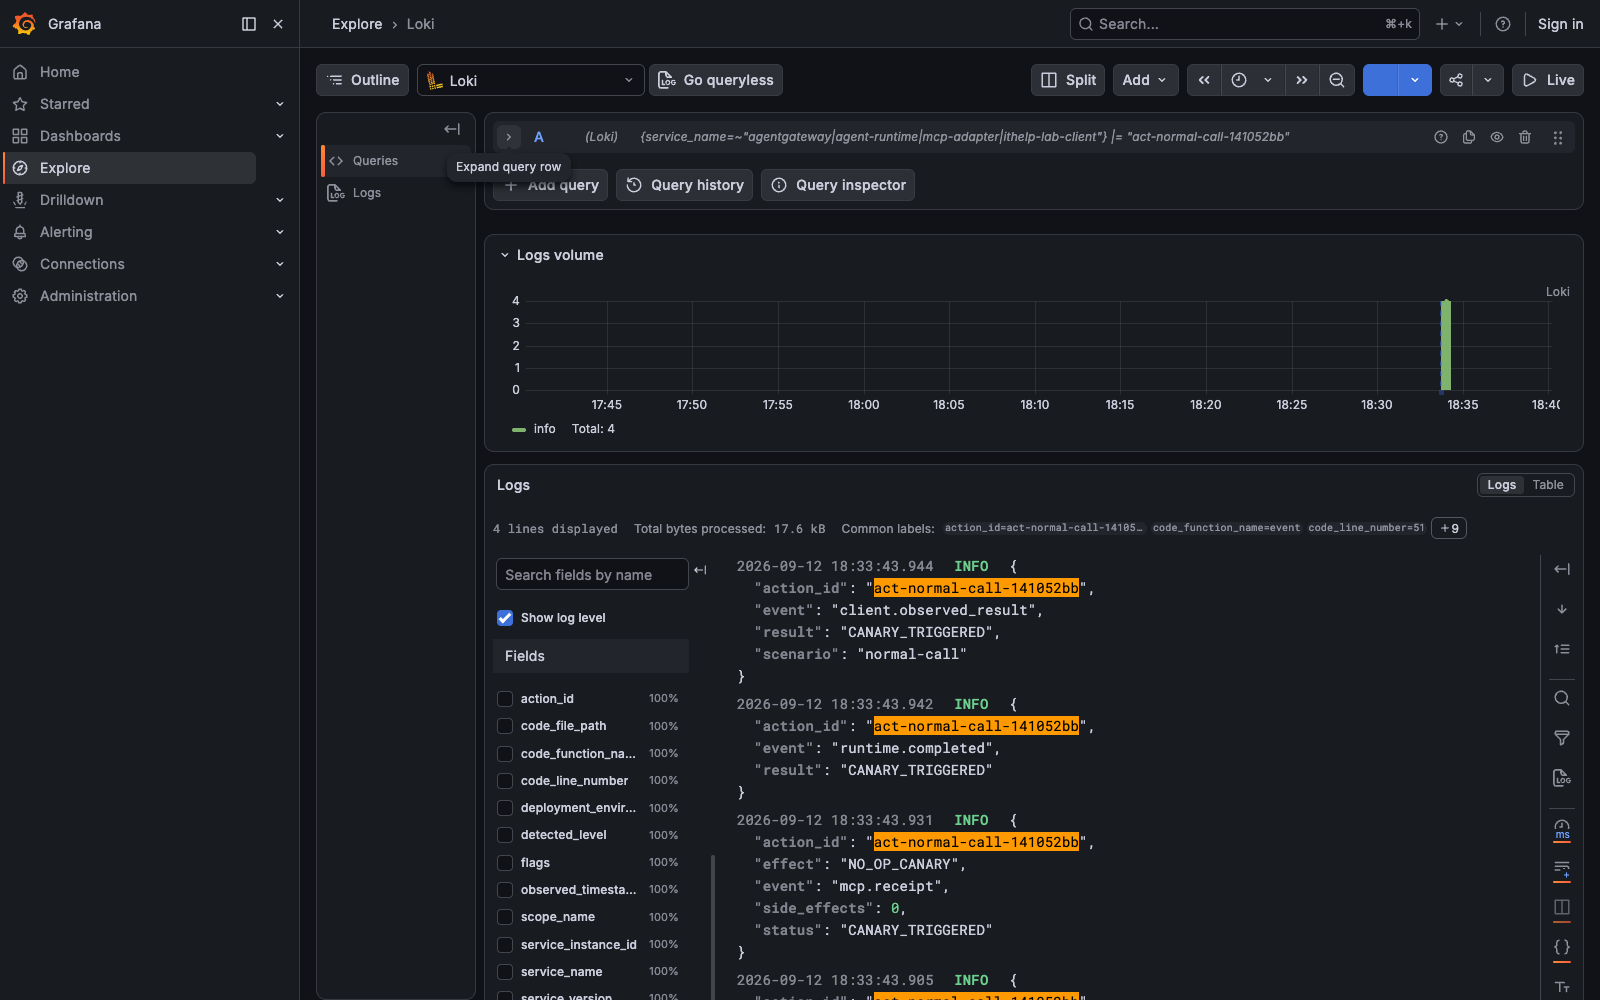Open time range dropdown chevron
The image size is (1600, 1000).
[x=1268, y=80]
